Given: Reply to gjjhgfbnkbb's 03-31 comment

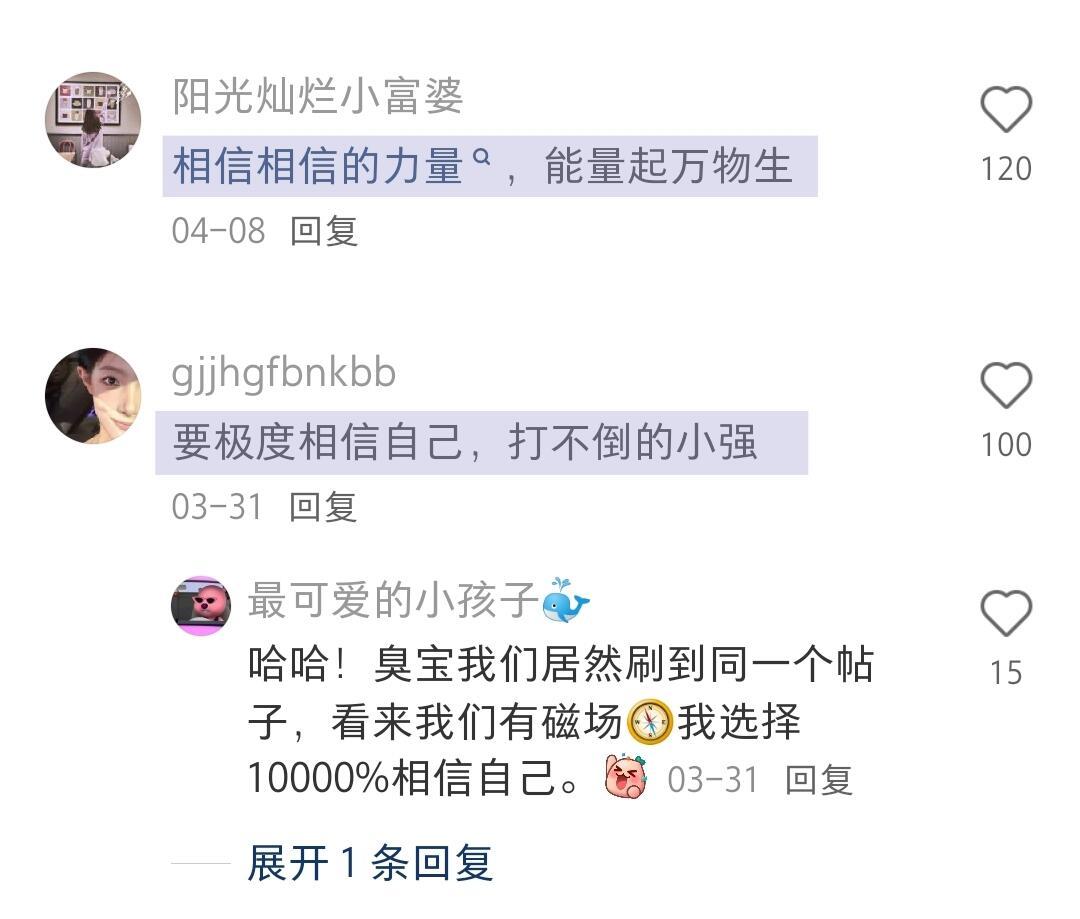Looking at the screenshot, I should [323, 507].
